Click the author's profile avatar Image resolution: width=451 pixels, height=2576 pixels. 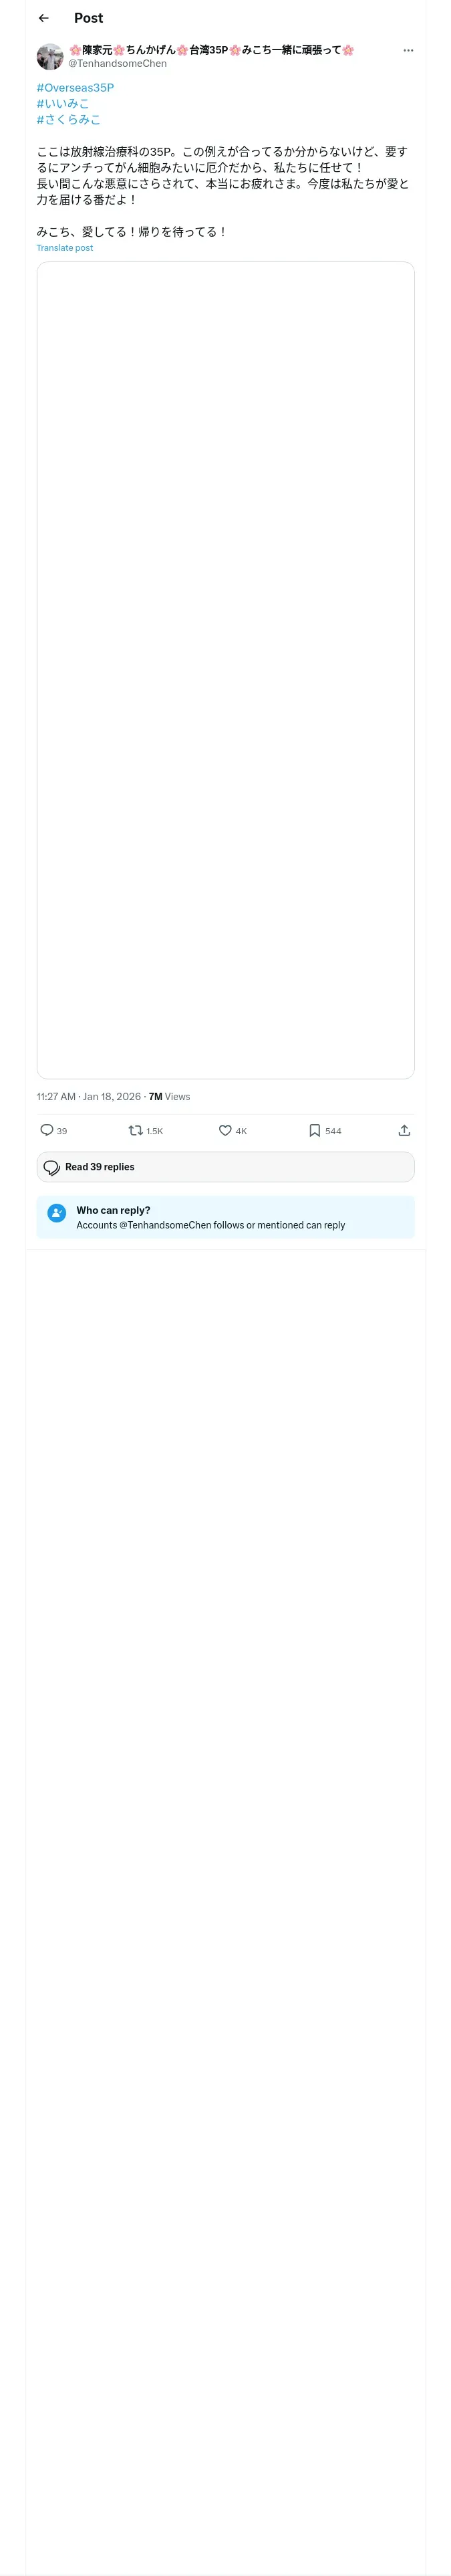coord(50,56)
